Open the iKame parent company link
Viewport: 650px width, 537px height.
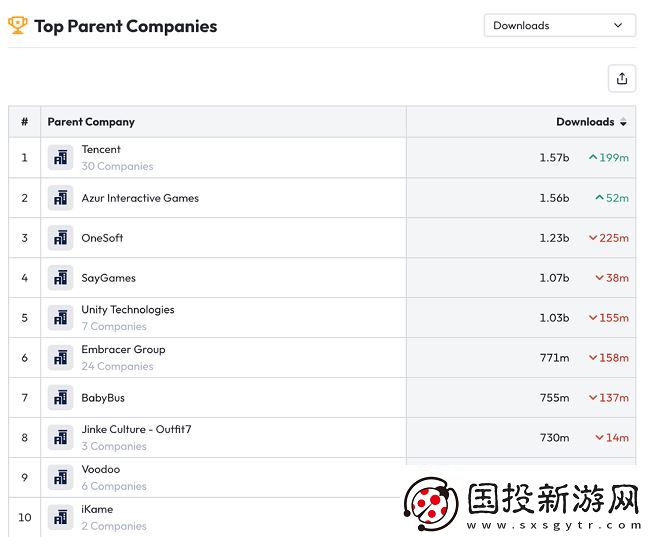click(97, 509)
